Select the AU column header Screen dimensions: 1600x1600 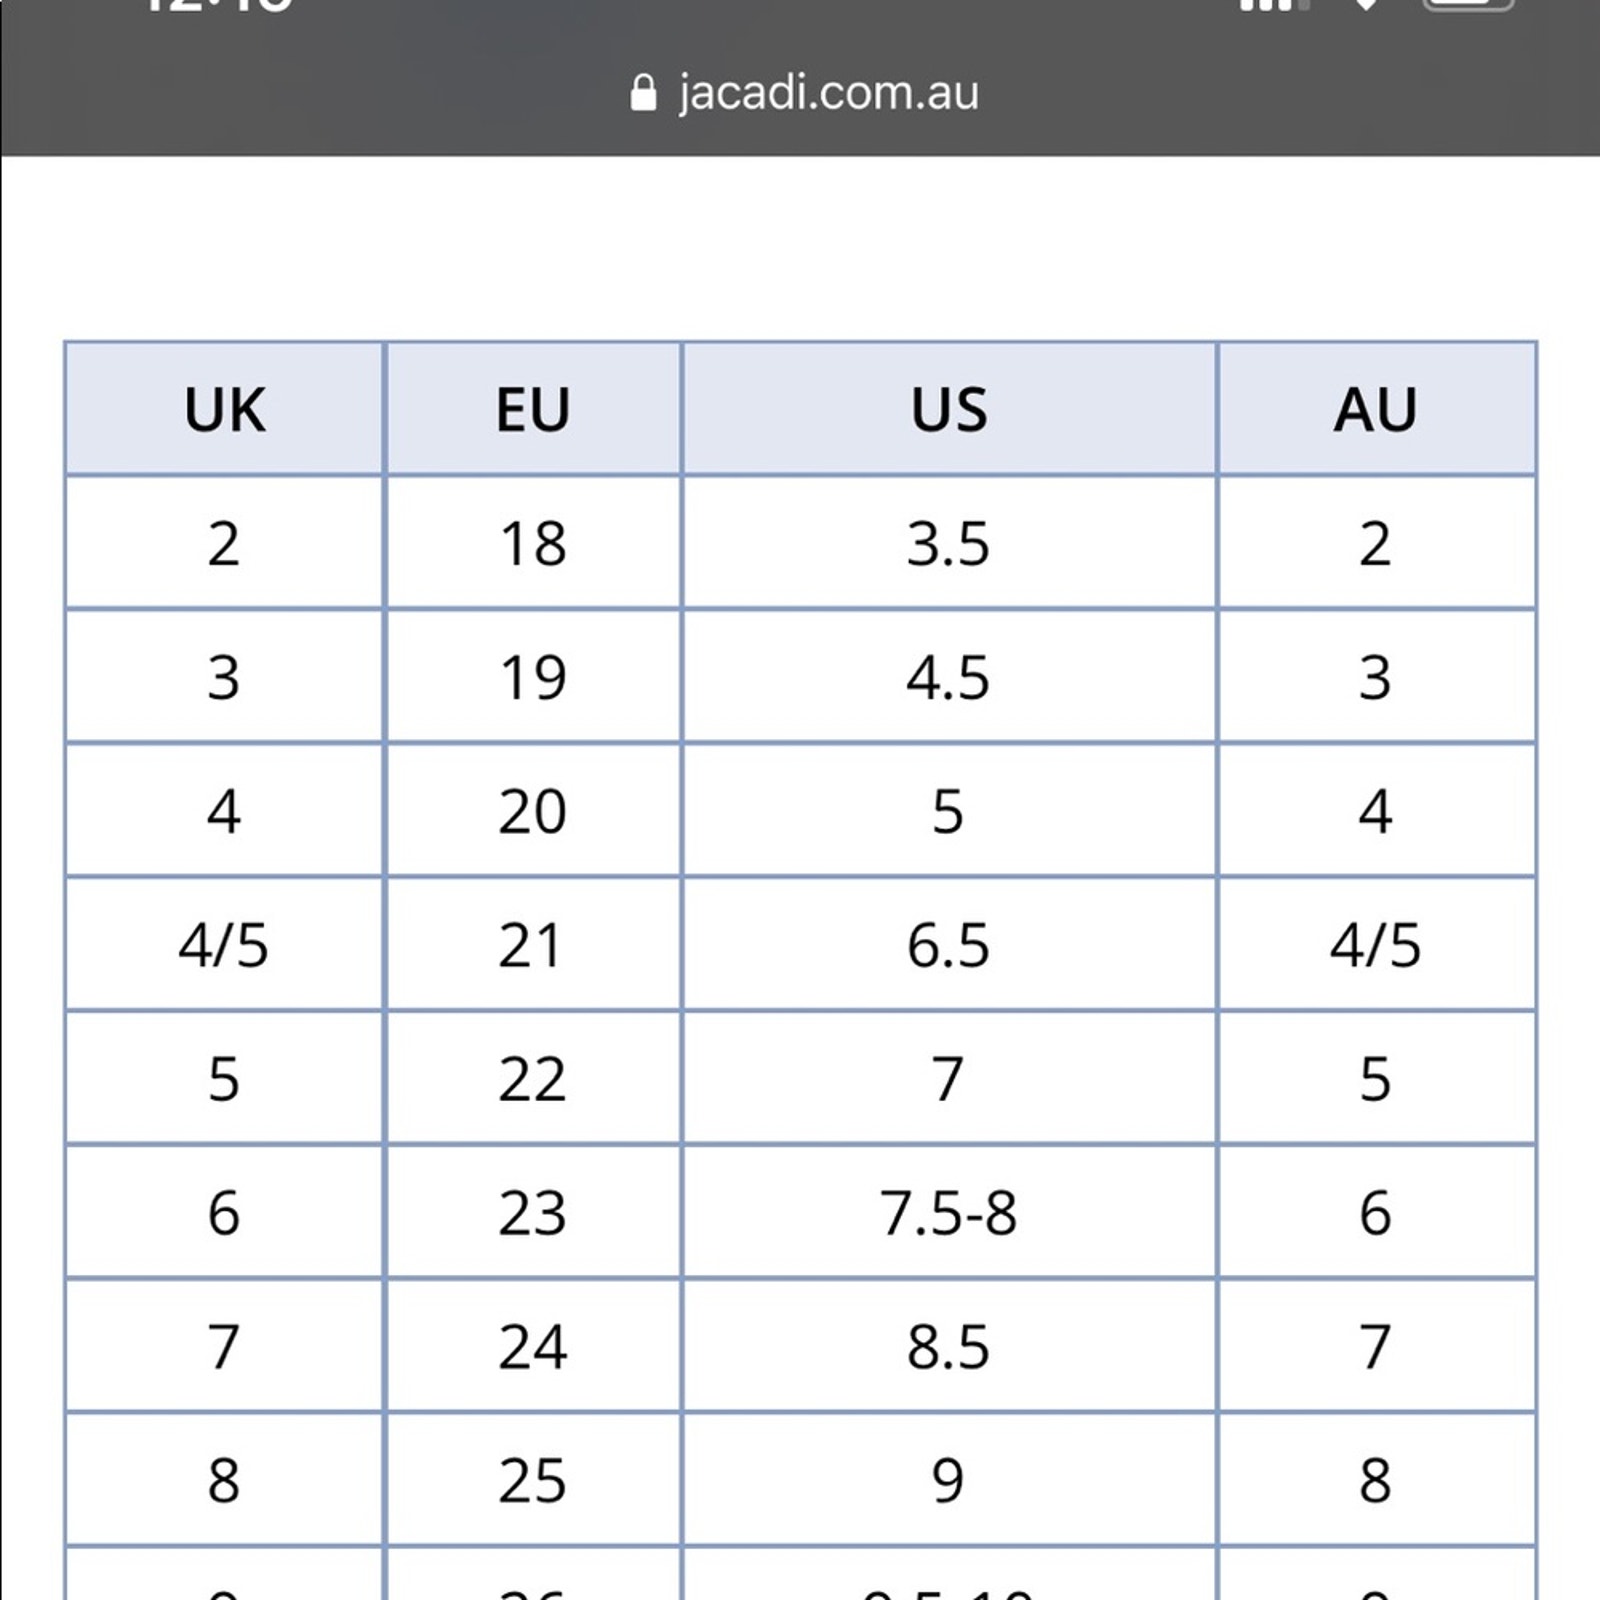pos(1376,408)
